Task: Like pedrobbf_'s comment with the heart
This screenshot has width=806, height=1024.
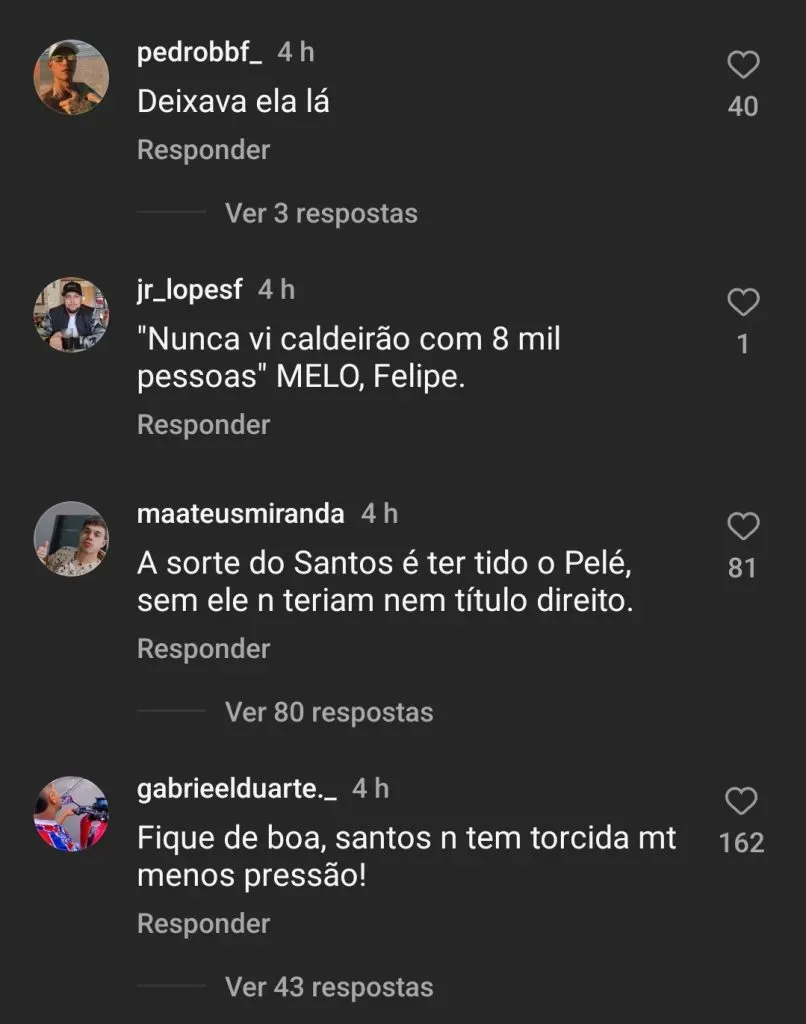Action: tap(742, 66)
